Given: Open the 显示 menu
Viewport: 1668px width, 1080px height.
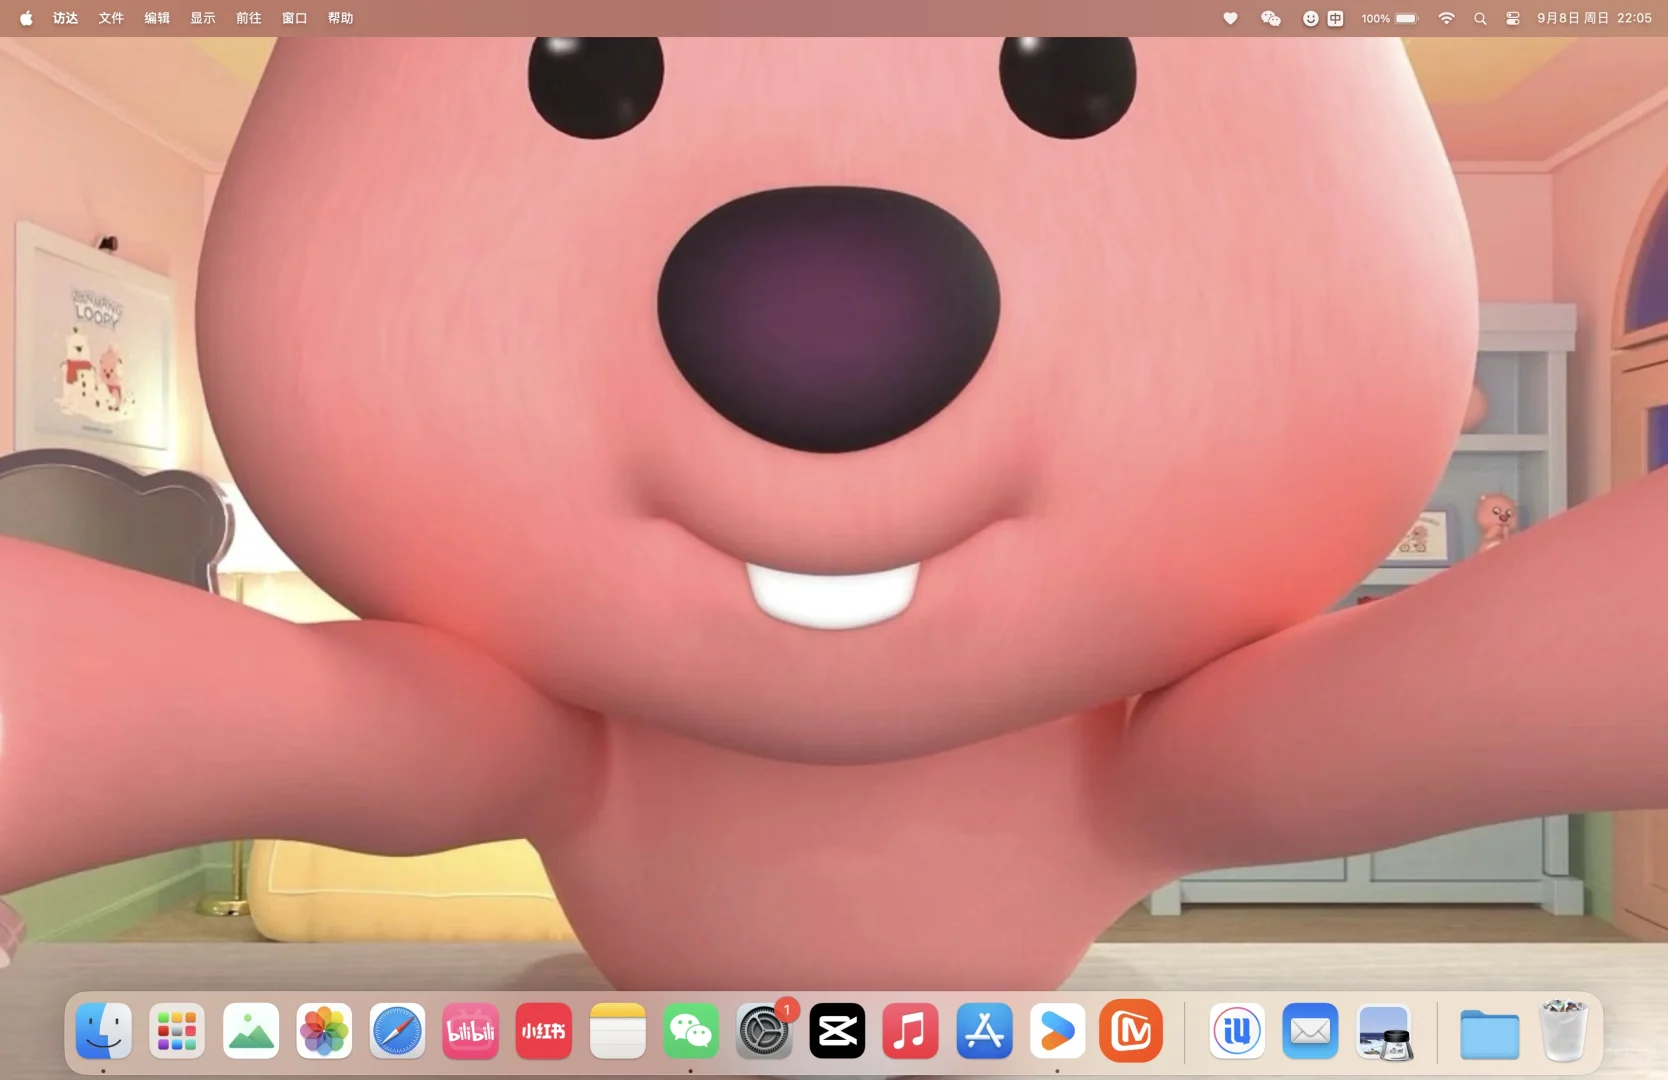Looking at the screenshot, I should (203, 18).
